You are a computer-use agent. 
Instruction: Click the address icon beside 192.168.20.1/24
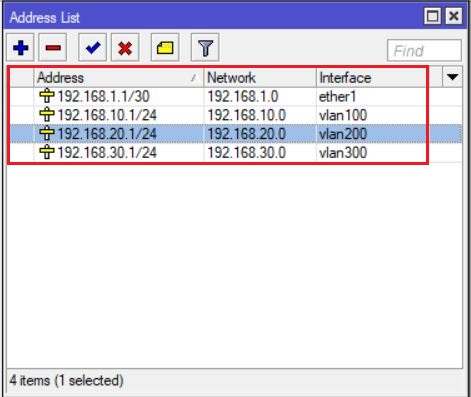click(46, 133)
